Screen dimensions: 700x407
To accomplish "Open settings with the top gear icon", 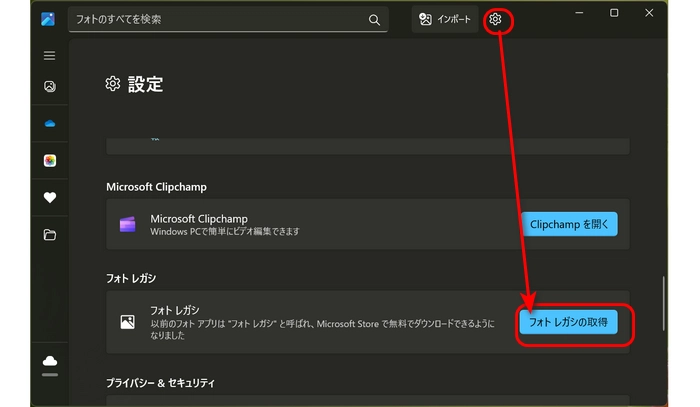I will point(495,19).
